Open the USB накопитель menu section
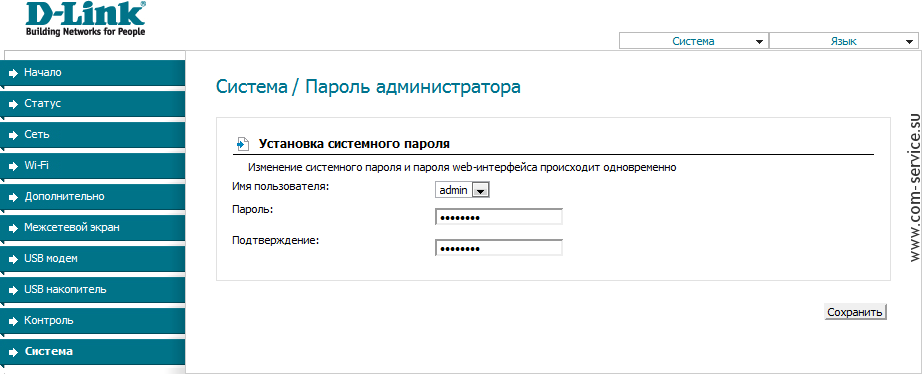 coord(92,290)
